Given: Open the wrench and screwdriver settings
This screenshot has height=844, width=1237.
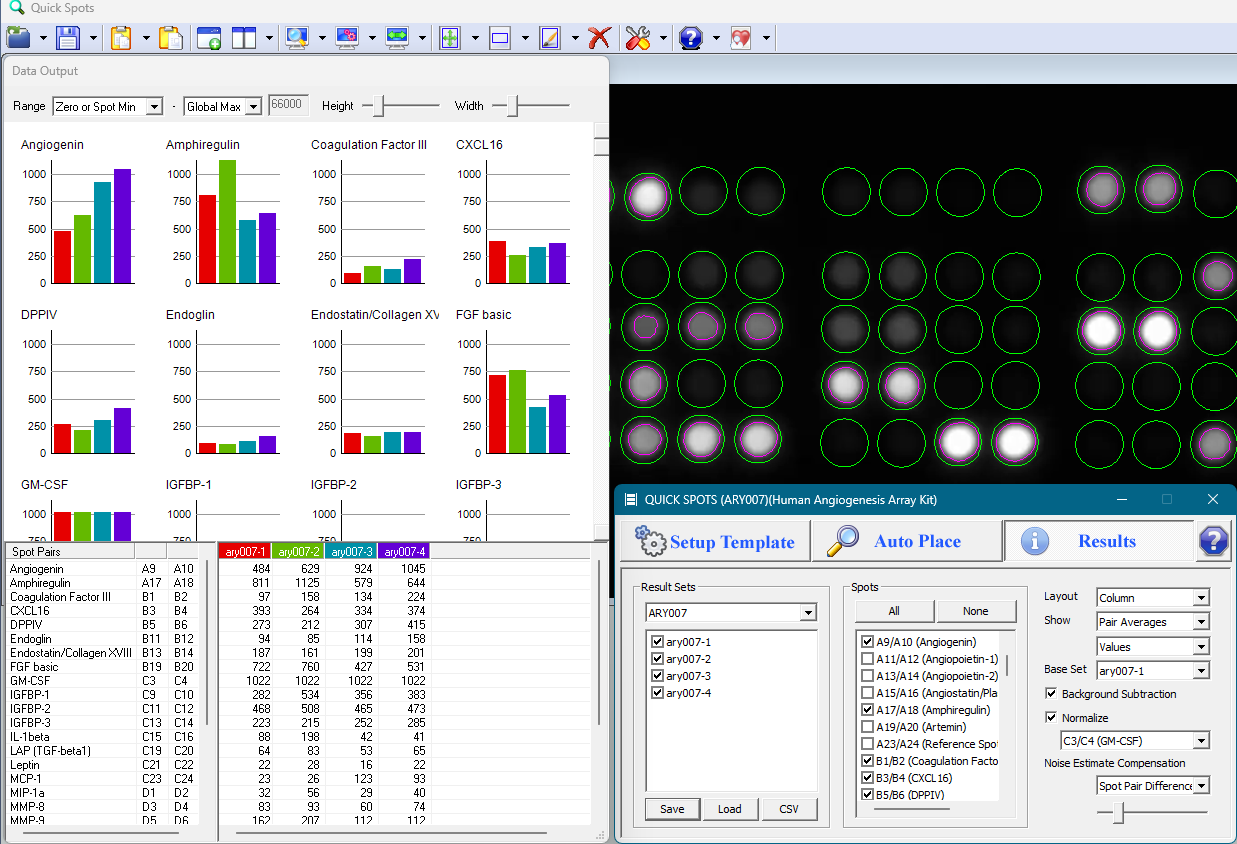Looking at the screenshot, I should tap(638, 38).
